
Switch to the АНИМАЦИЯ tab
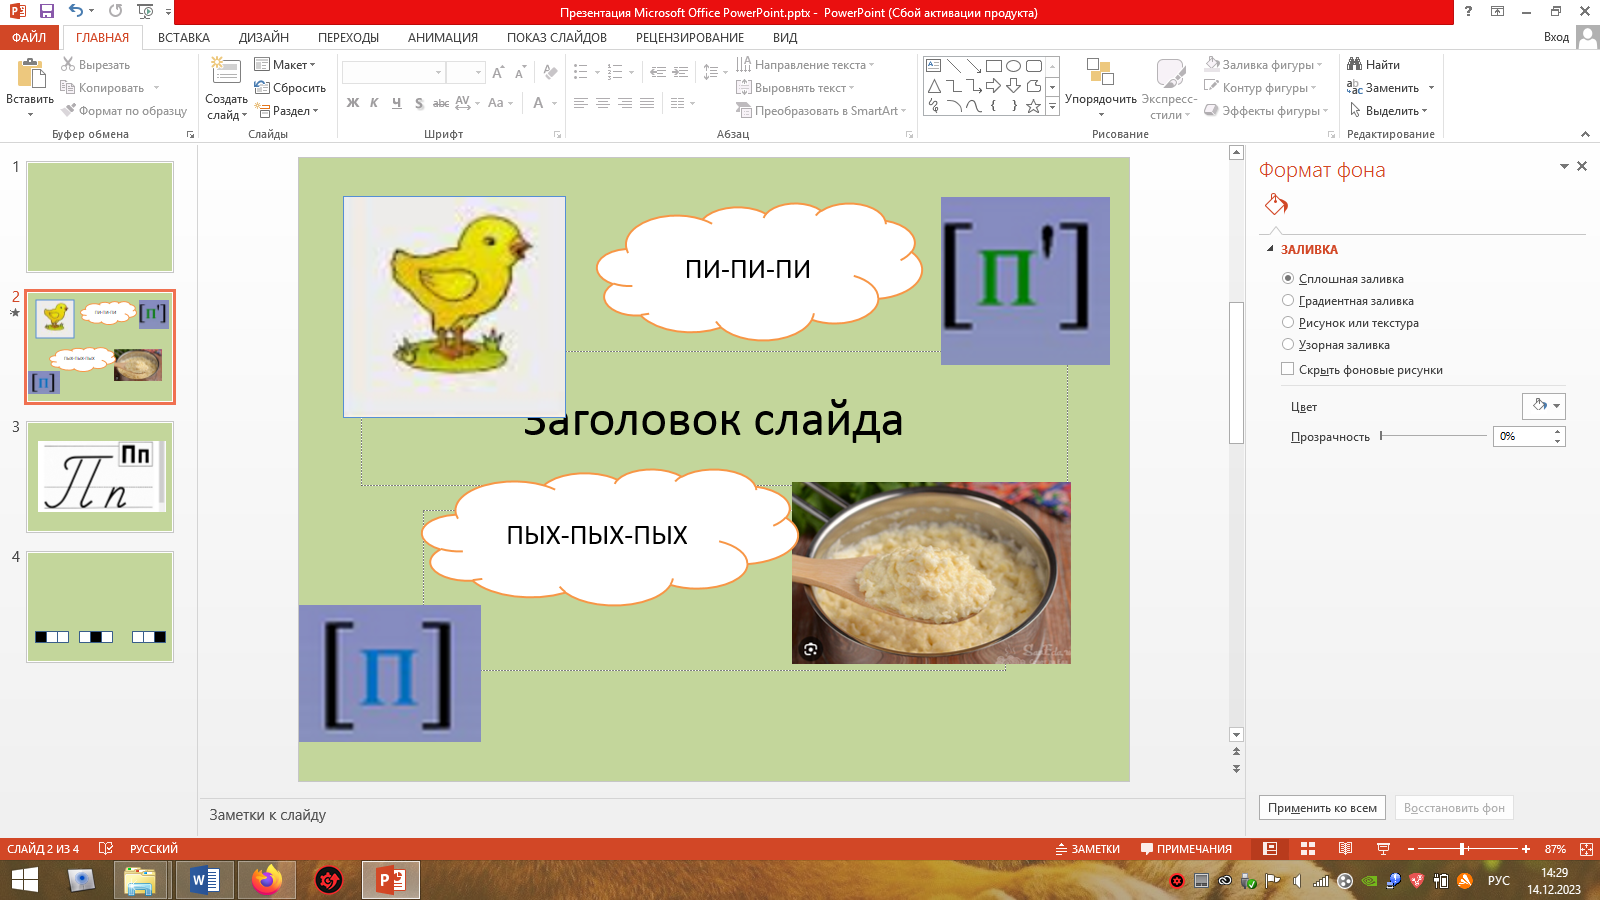442,37
